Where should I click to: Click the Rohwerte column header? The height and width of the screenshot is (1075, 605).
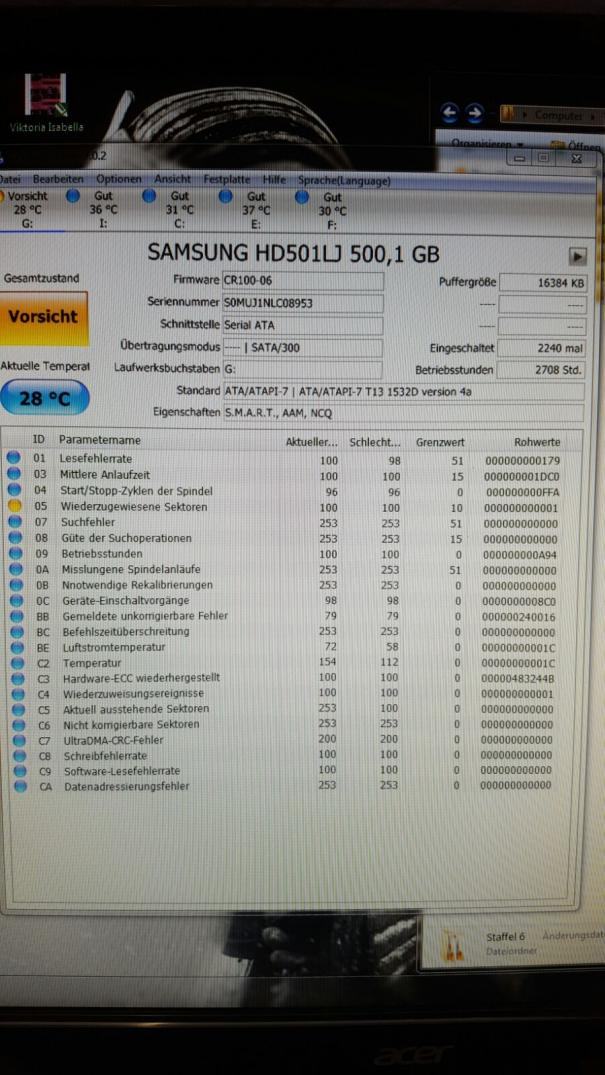(537, 442)
